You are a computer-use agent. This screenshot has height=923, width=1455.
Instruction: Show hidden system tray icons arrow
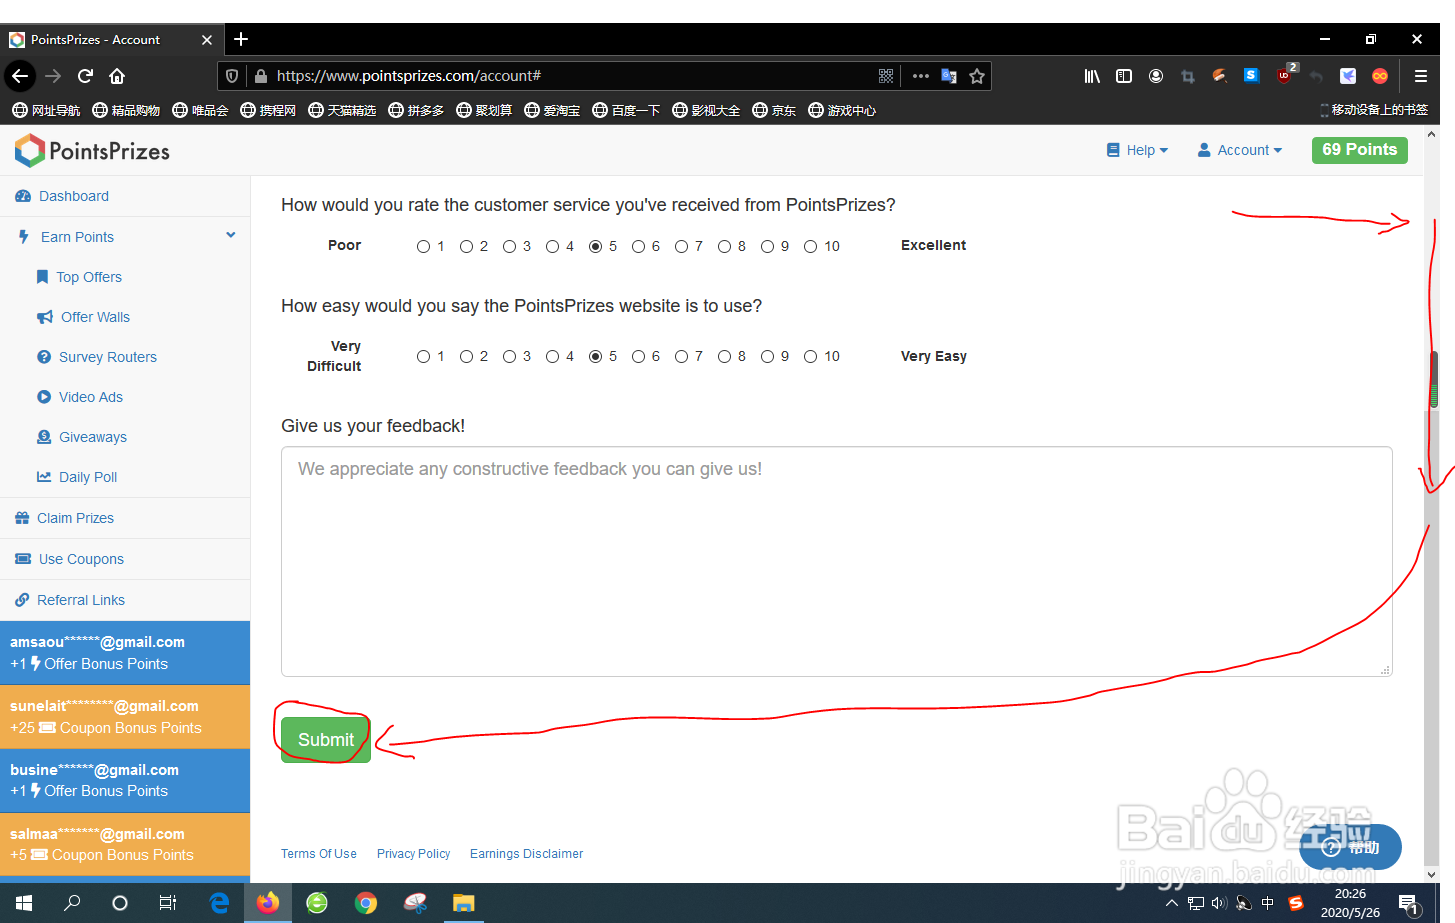(1171, 903)
